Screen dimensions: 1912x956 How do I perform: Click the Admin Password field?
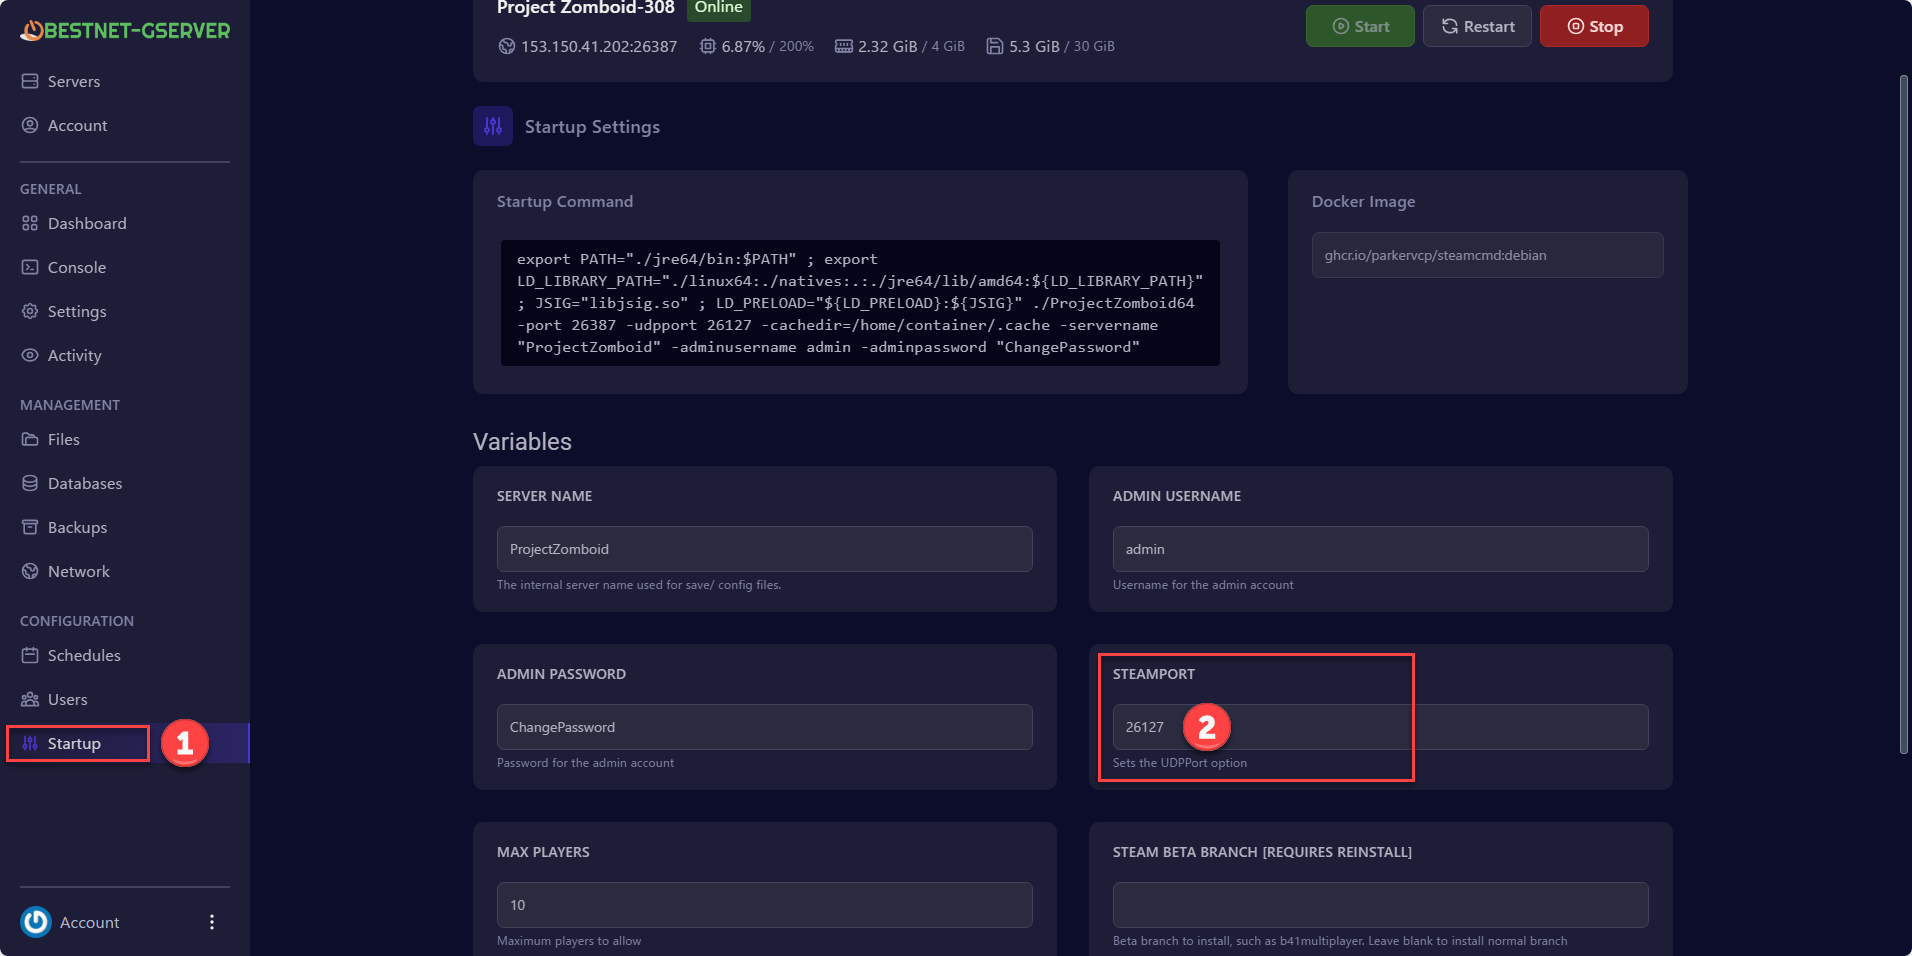(765, 727)
